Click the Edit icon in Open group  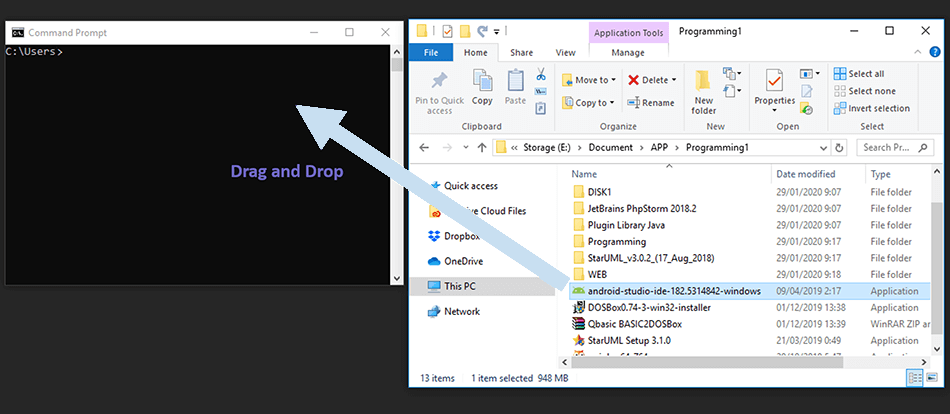click(806, 92)
